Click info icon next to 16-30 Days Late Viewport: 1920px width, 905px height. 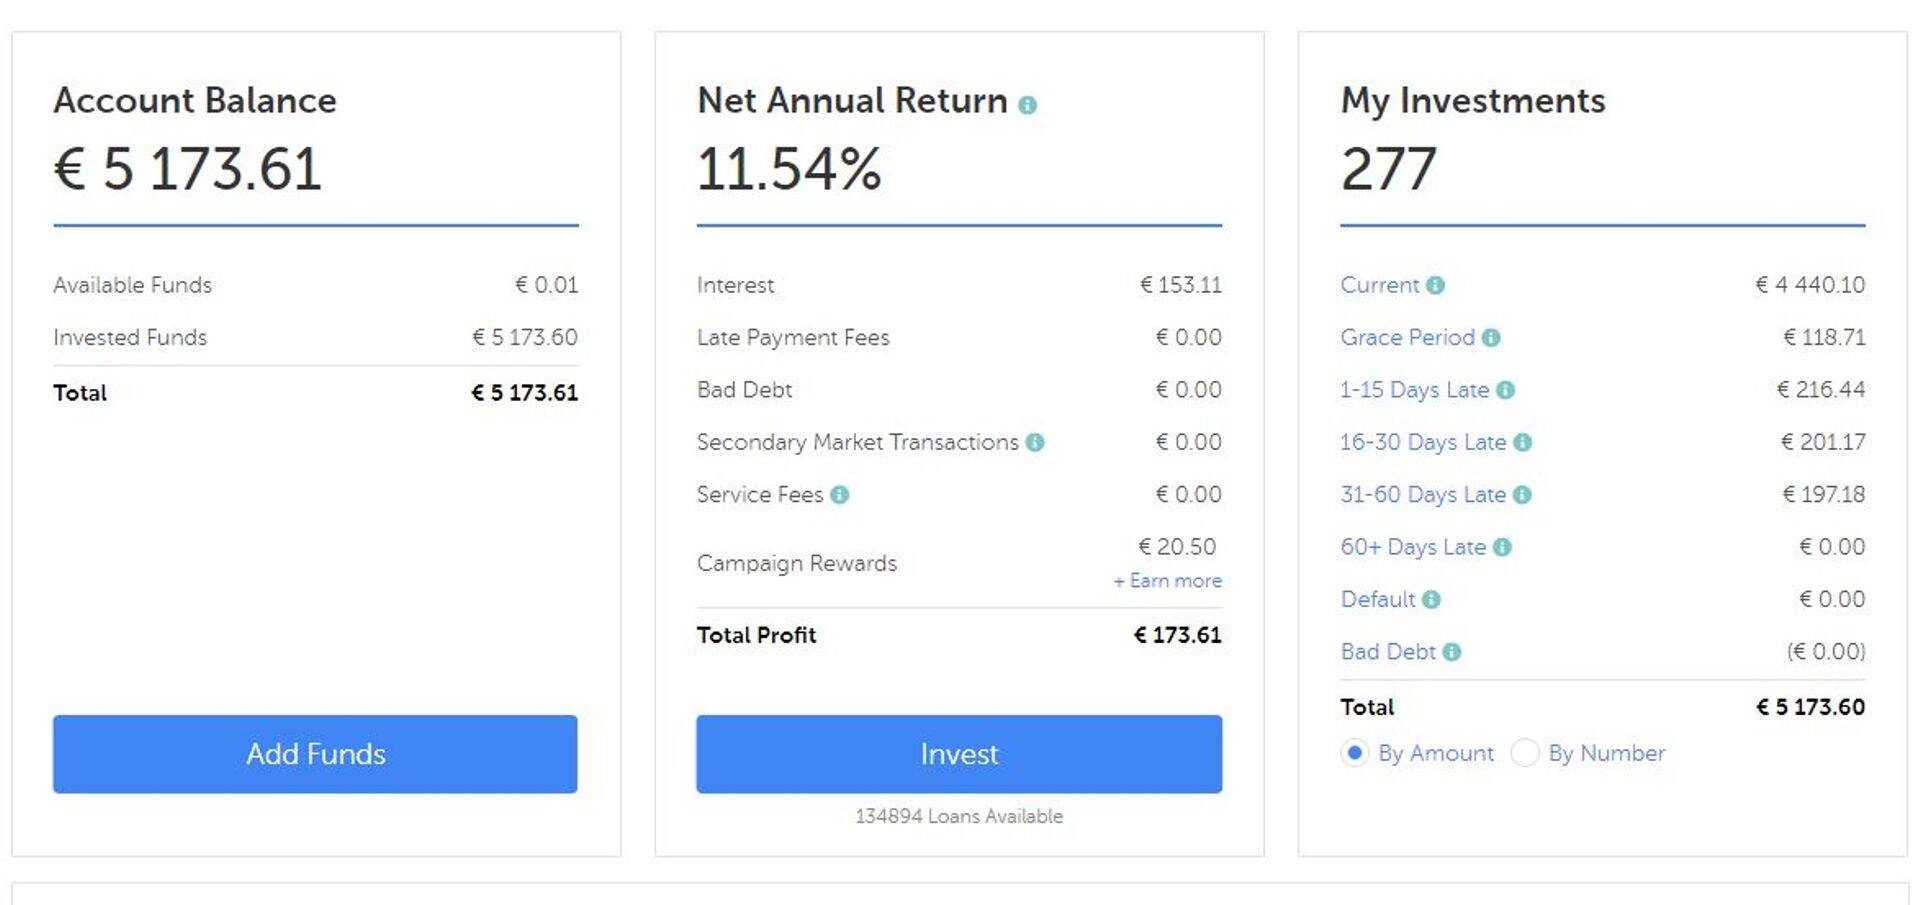click(x=1523, y=443)
